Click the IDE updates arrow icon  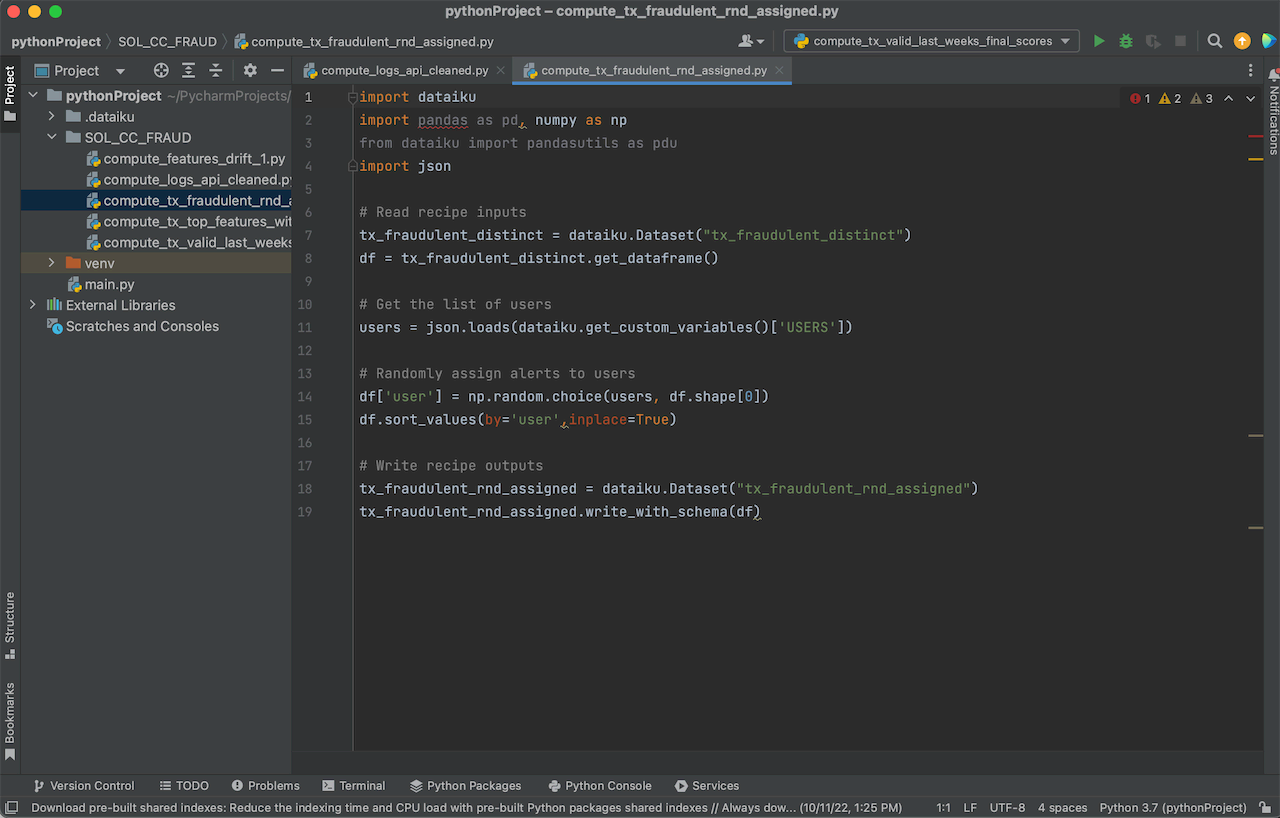(x=1242, y=41)
